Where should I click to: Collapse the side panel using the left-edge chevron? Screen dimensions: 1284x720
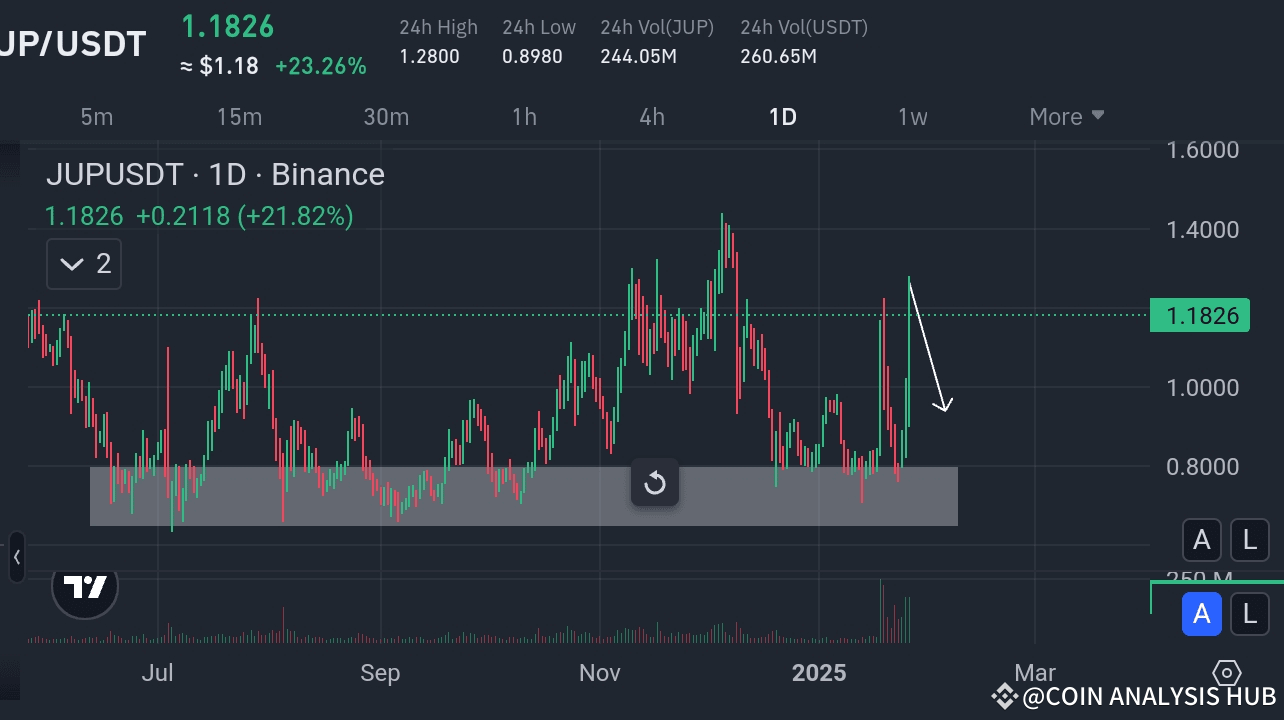click(x=16, y=558)
